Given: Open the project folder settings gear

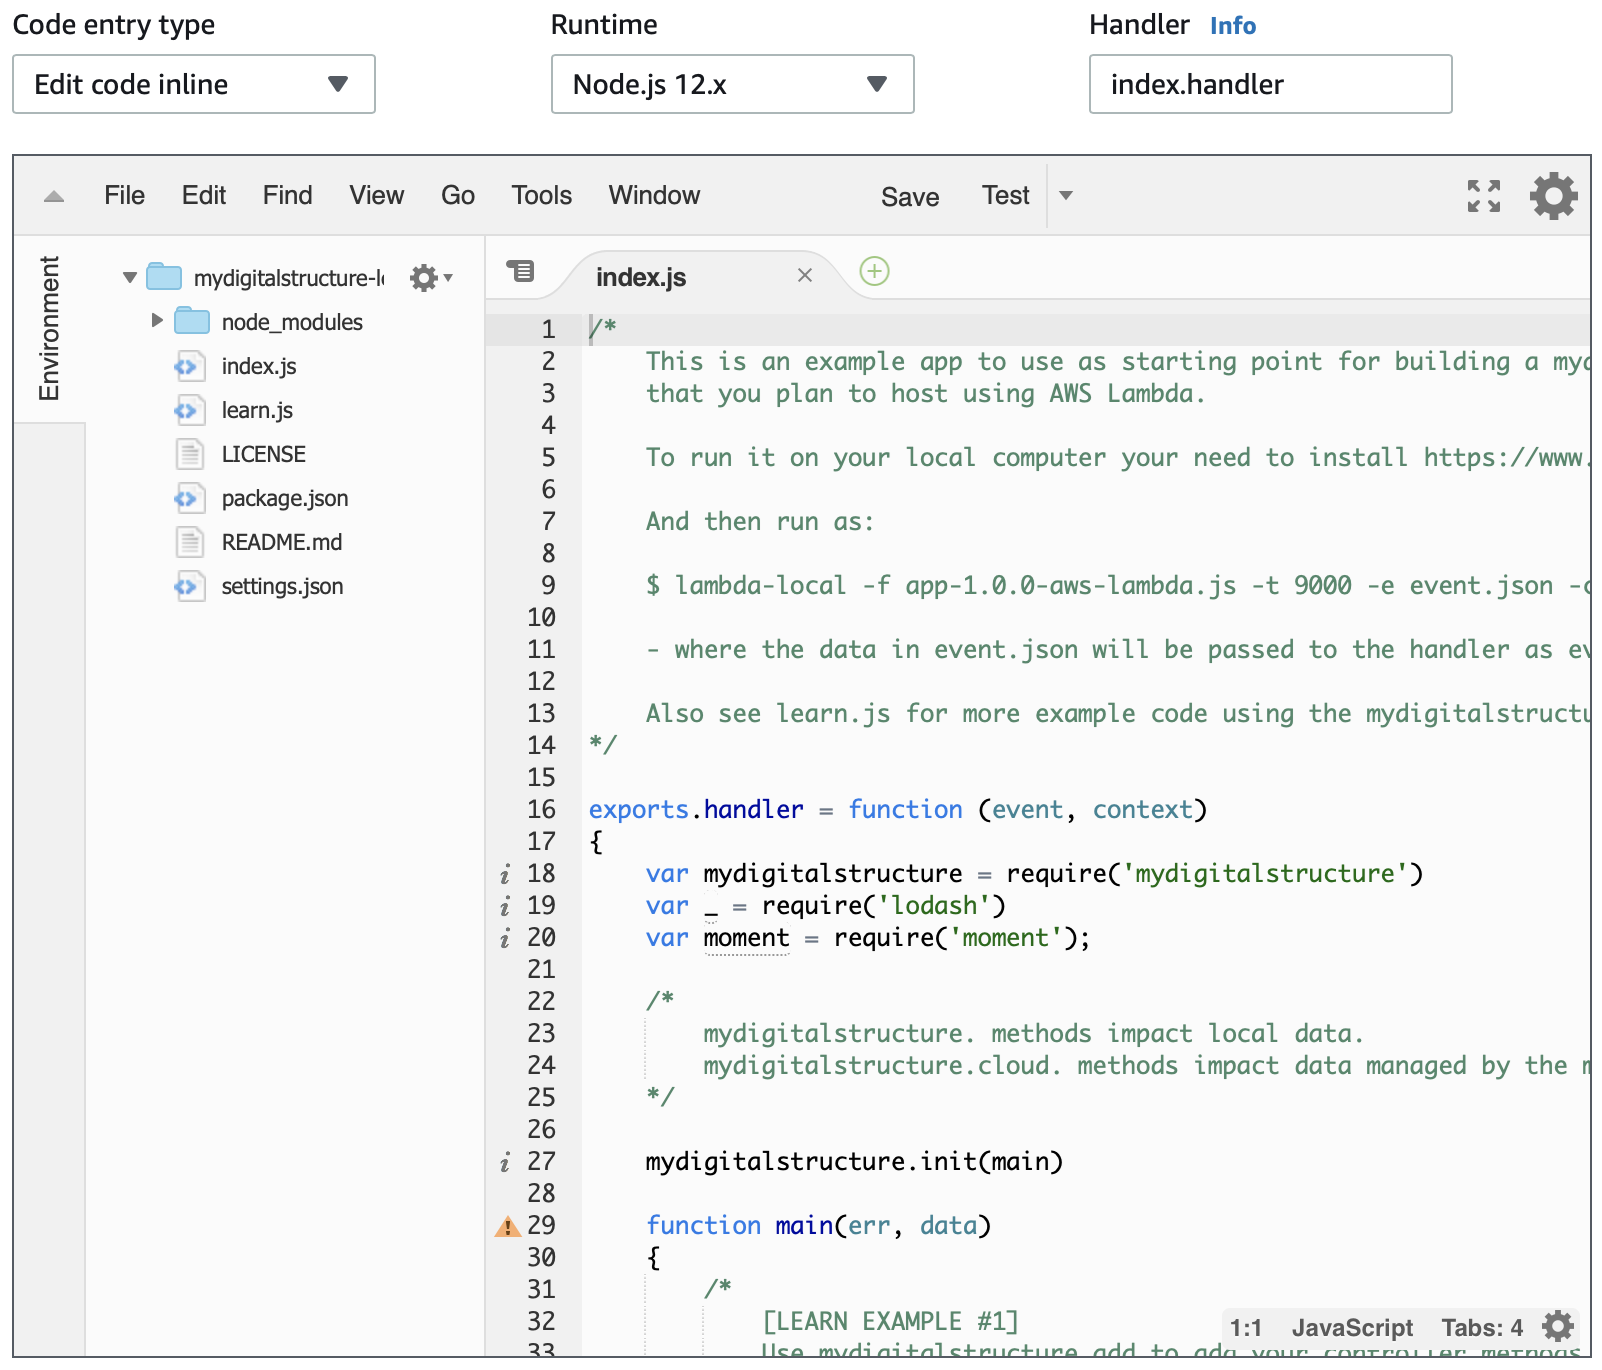Looking at the screenshot, I should tap(431, 278).
